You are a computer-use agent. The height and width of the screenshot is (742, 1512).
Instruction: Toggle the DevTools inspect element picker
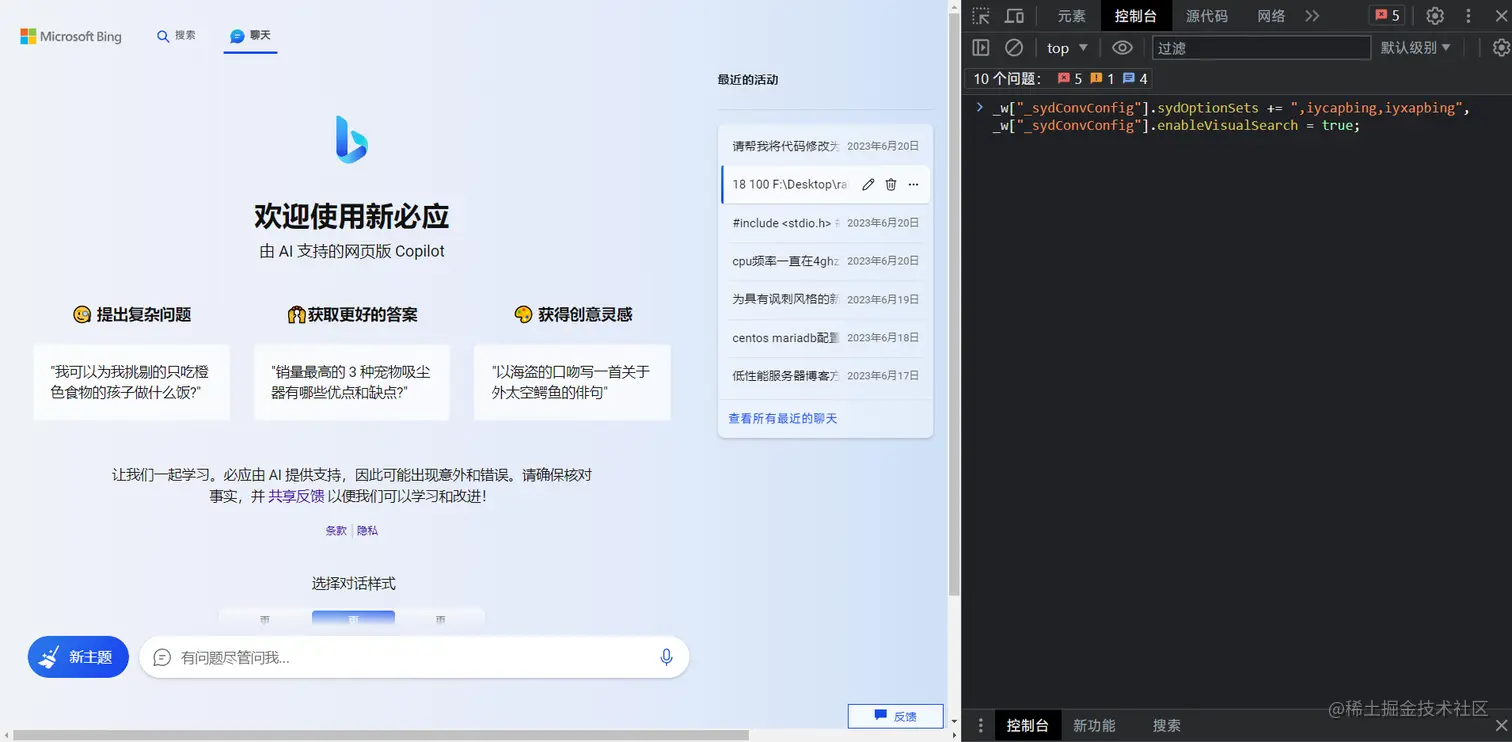tap(981, 16)
